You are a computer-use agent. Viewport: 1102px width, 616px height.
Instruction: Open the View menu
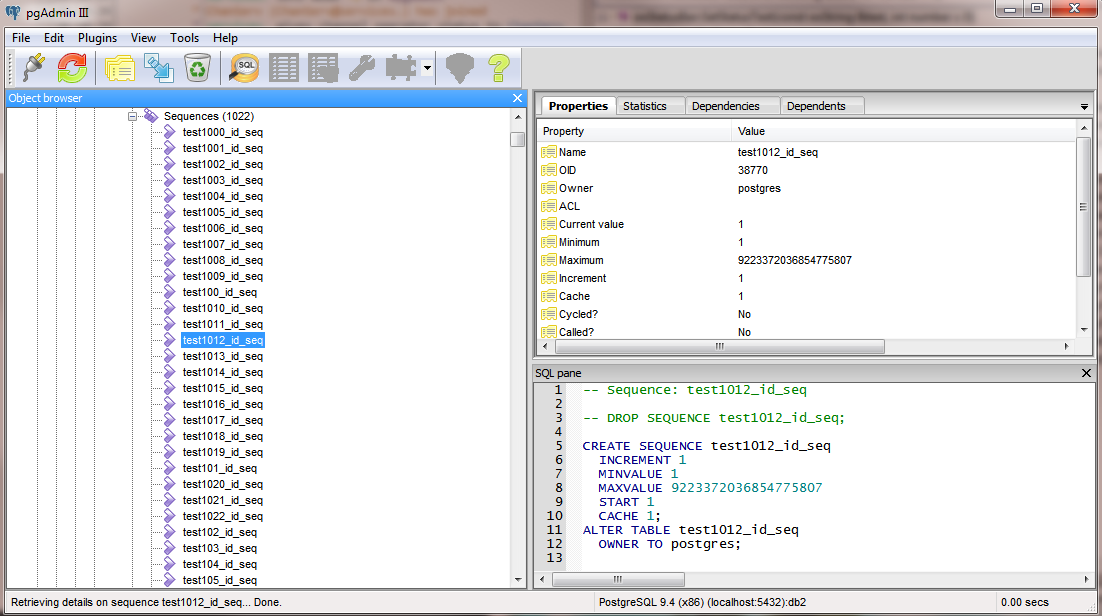[143, 38]
